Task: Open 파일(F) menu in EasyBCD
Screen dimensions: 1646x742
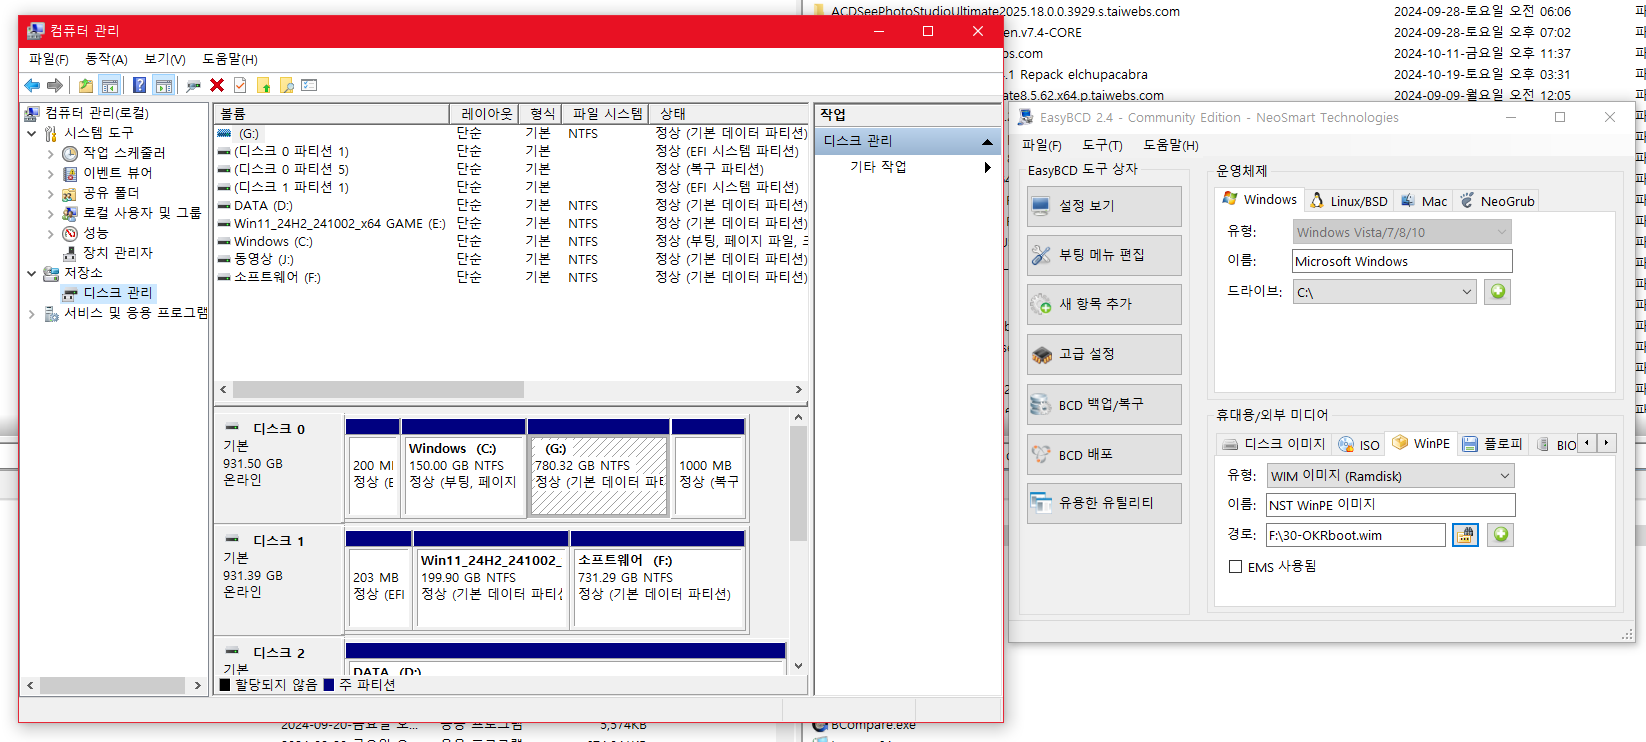Action: (x=1042, y=146)
